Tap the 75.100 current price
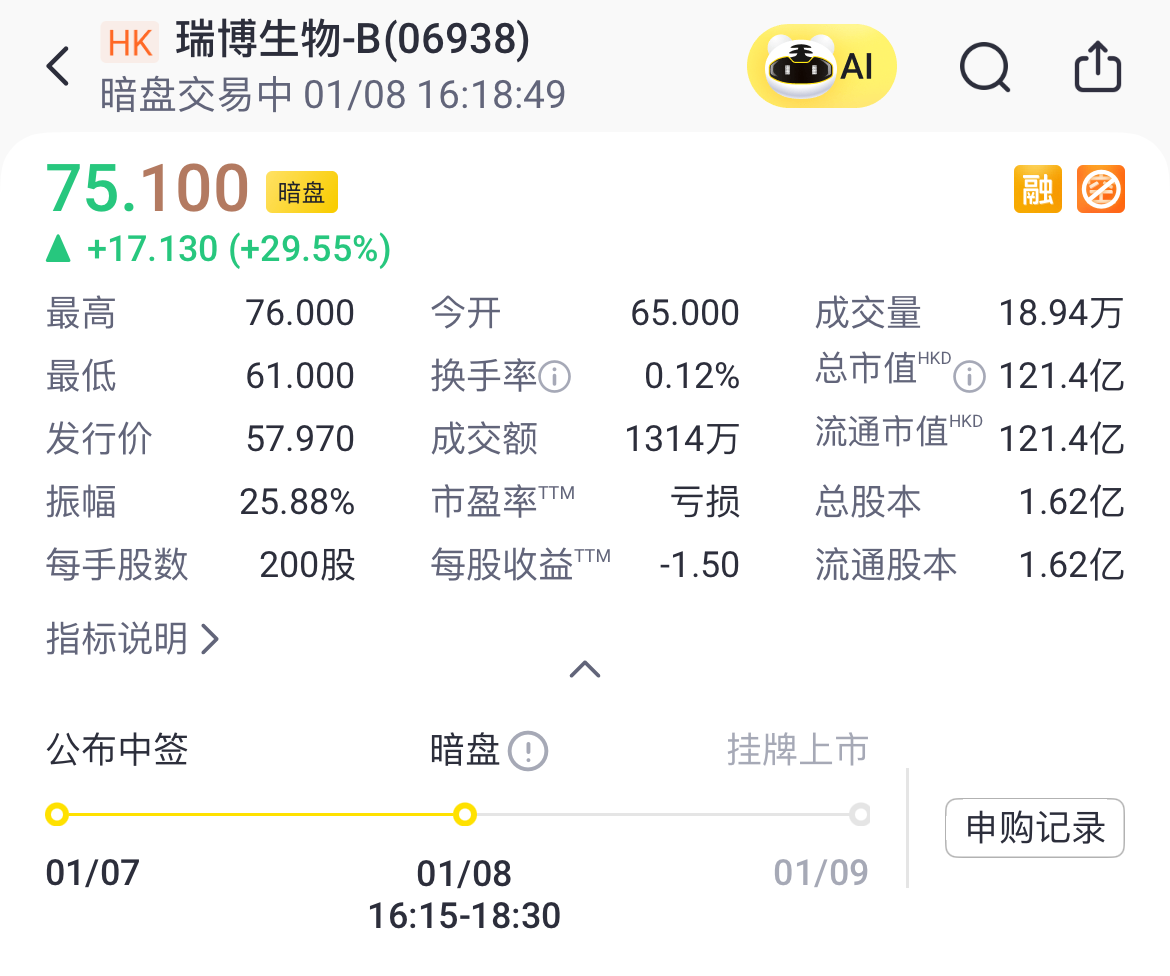Viewport: 1170px width, 976px height. [147, 188]
